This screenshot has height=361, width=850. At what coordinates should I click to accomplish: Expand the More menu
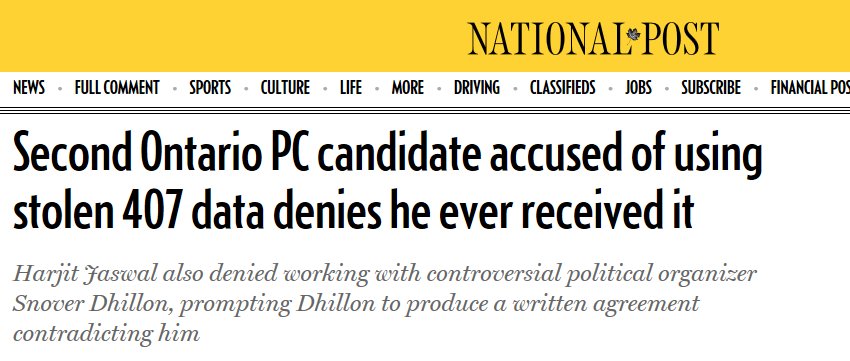click(408, 88)
